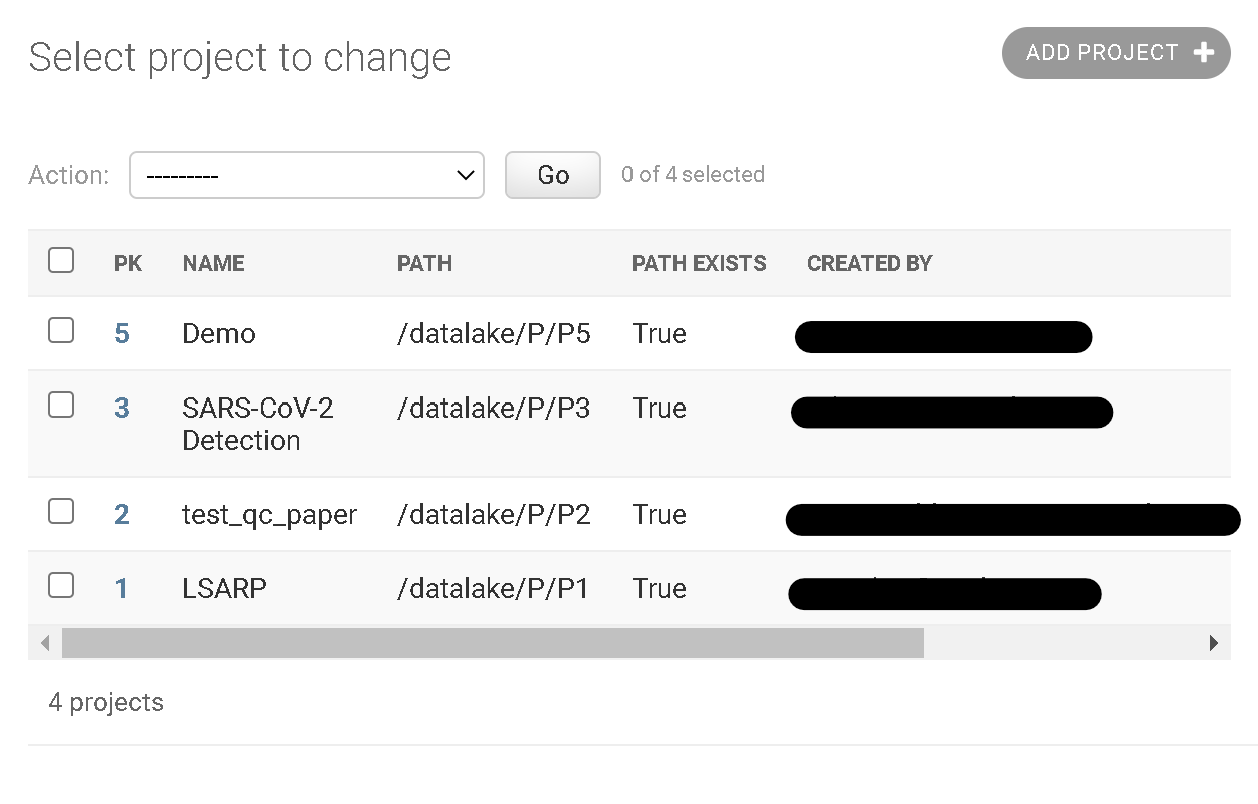Open project with PK 3 link
1258x804 pixels.
tap(122, 408)
